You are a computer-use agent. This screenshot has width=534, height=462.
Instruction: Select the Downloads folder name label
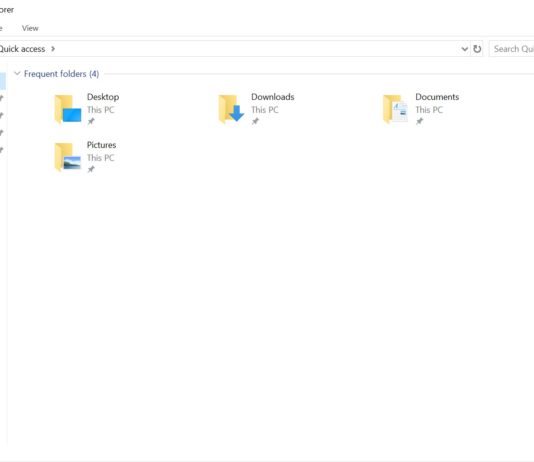click(272, 97)
